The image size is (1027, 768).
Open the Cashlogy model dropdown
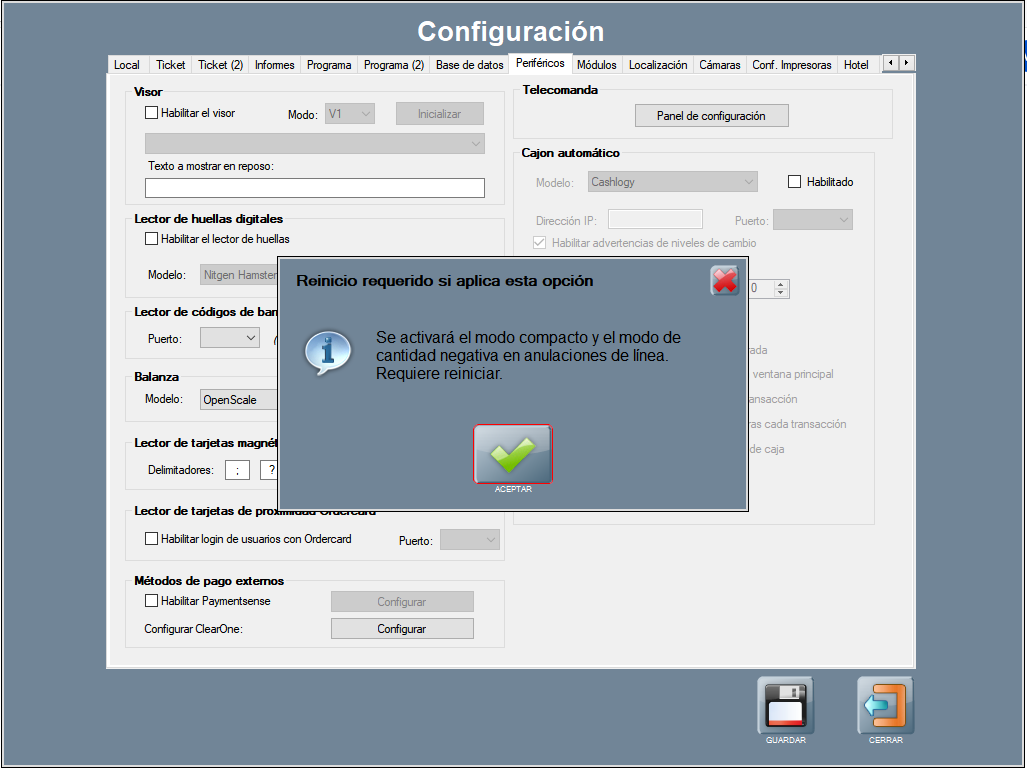pos(671,182)
